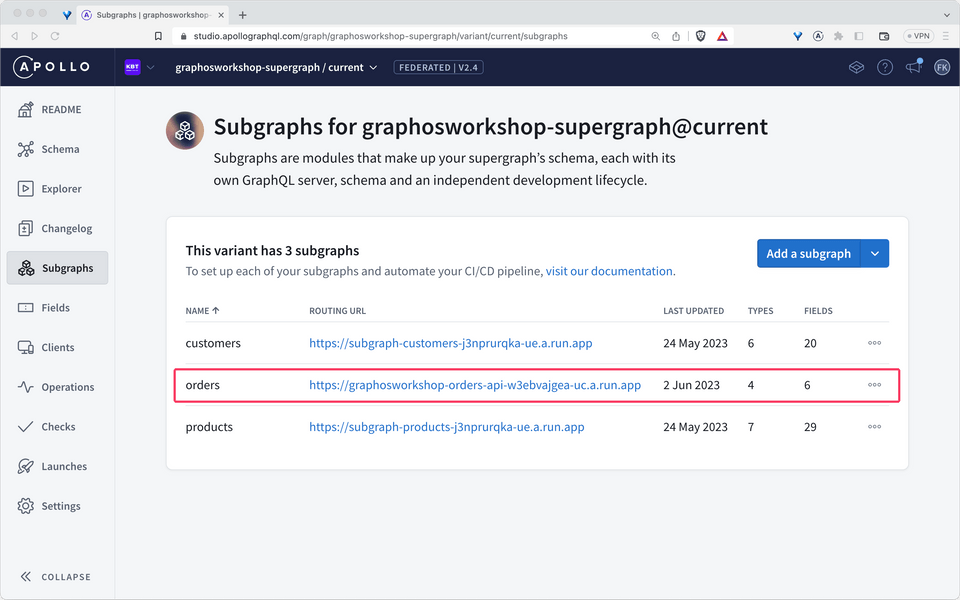960x600 pixels.
Task: Open the Settings gear icon
Action: 25,506
